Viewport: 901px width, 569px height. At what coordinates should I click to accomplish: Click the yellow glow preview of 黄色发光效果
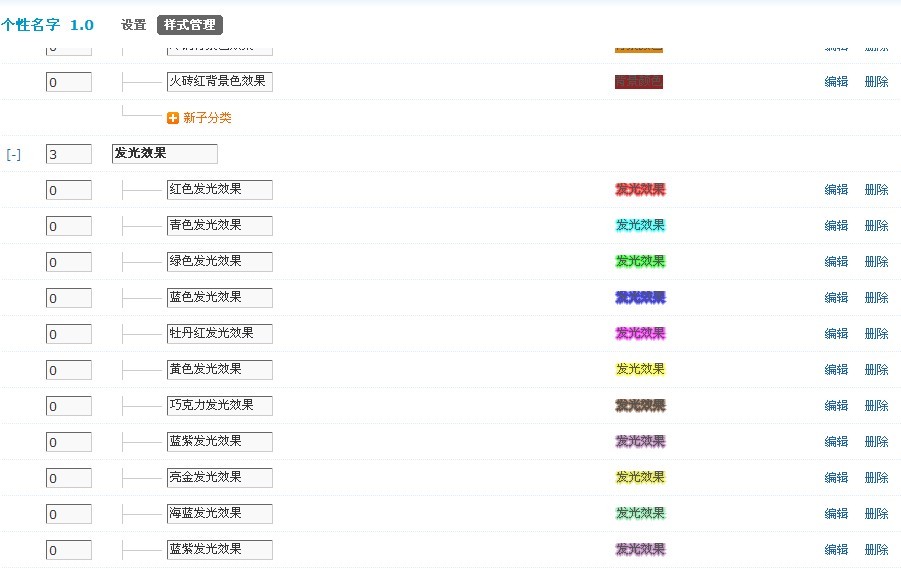click(640, 369)
